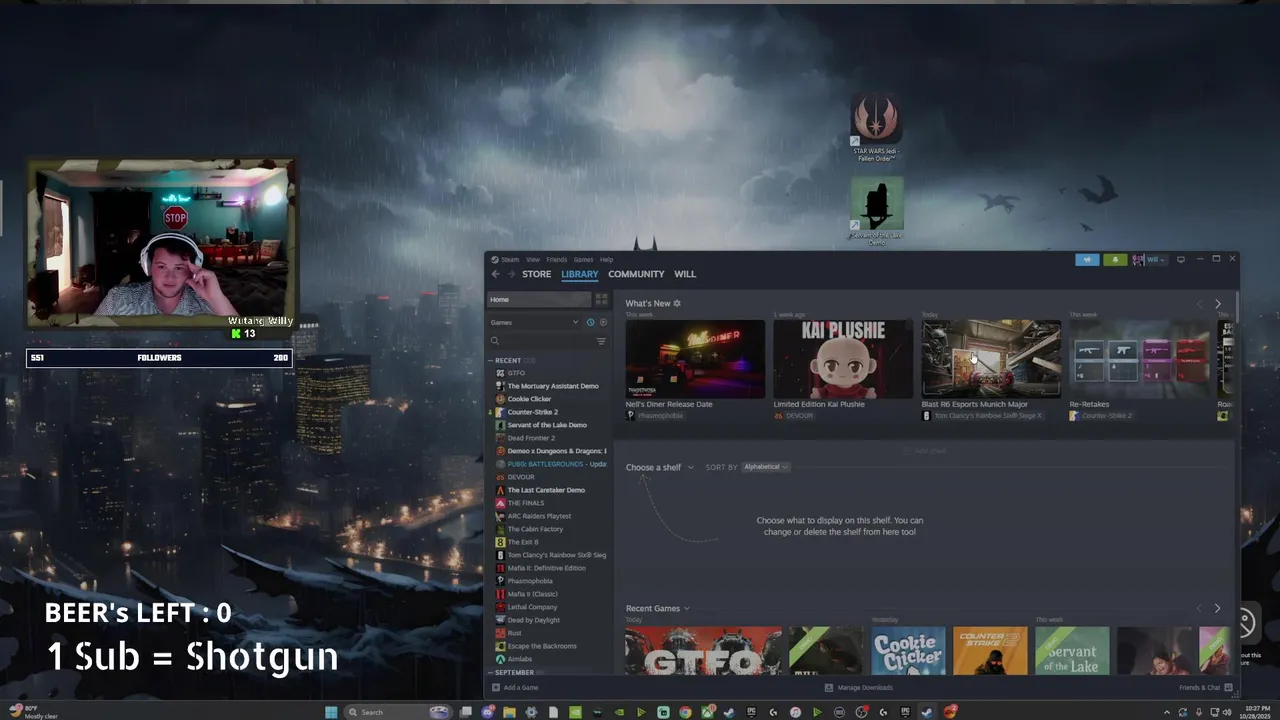Open Manage Downloads
This screenshot has height=720, width=1280.
(x=858, y=688)
